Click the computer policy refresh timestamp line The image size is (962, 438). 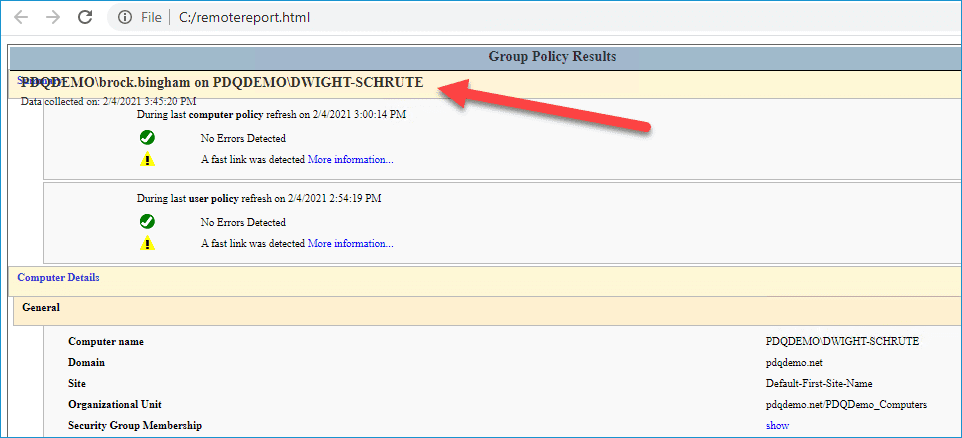click(271, 114)
